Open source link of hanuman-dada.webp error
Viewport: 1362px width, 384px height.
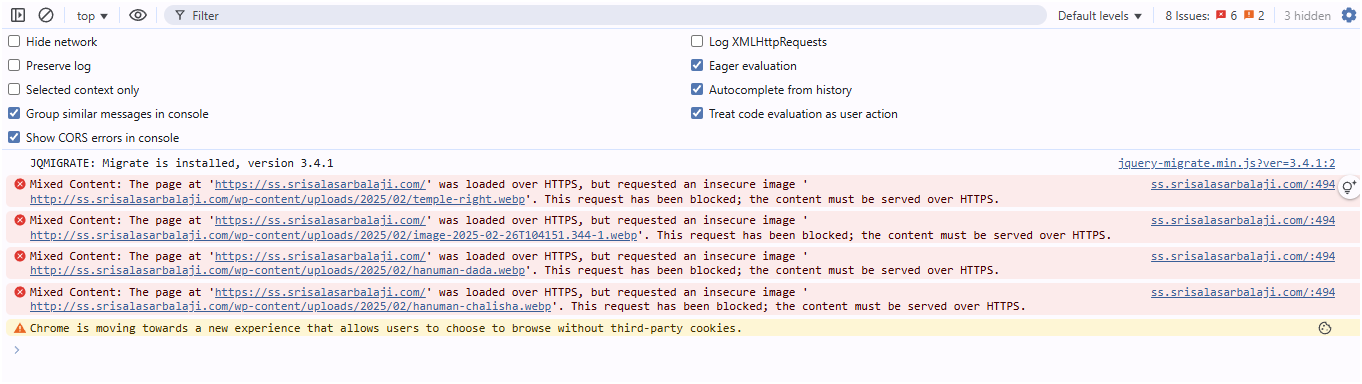[1243, 256]
